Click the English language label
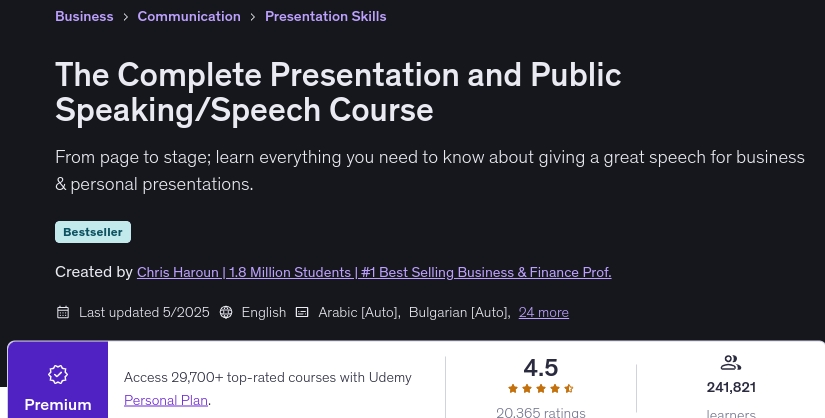 [x=264, y=312]
